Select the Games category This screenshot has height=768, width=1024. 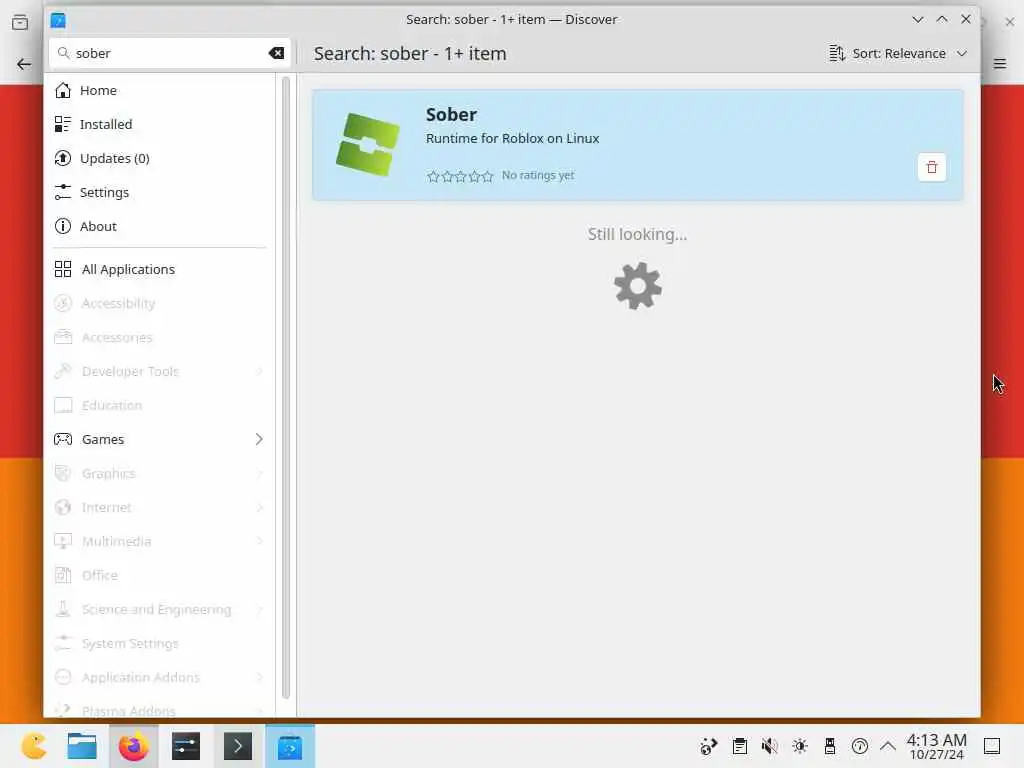coord(159,439)
